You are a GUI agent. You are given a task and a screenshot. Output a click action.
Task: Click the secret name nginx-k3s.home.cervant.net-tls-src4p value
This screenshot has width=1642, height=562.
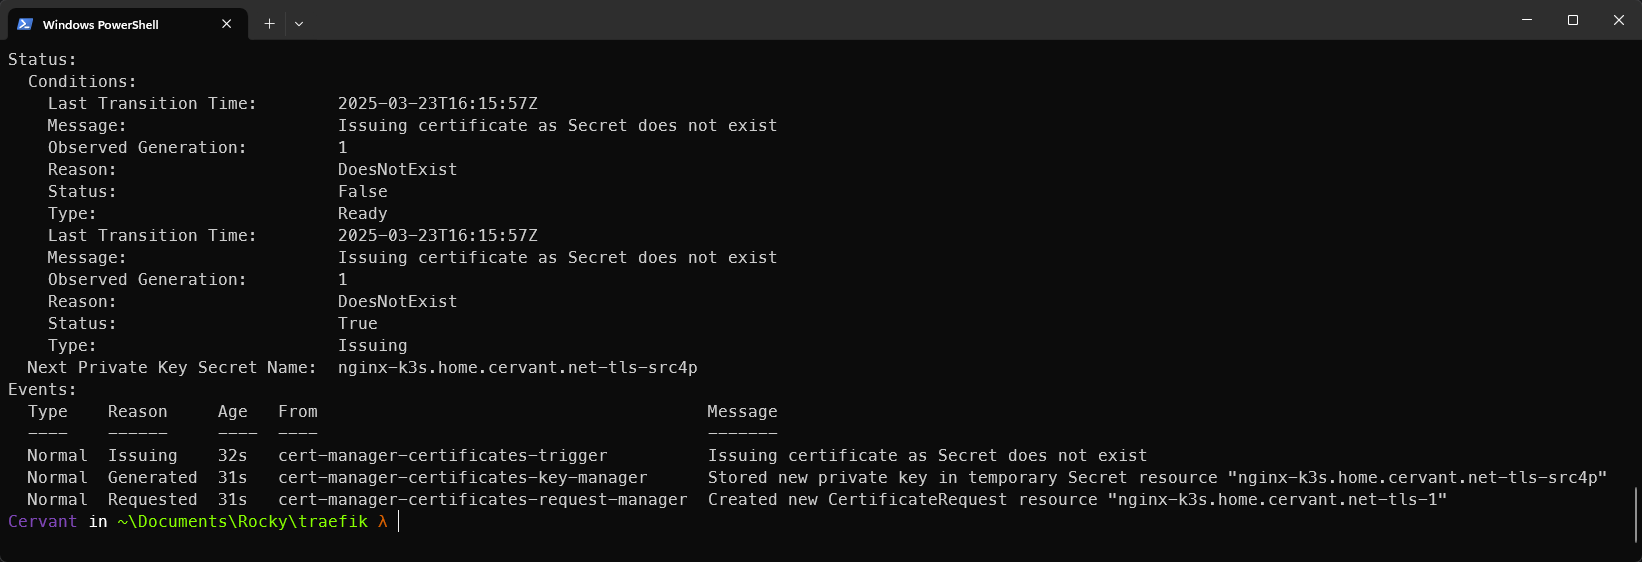[x=517, y=368]
